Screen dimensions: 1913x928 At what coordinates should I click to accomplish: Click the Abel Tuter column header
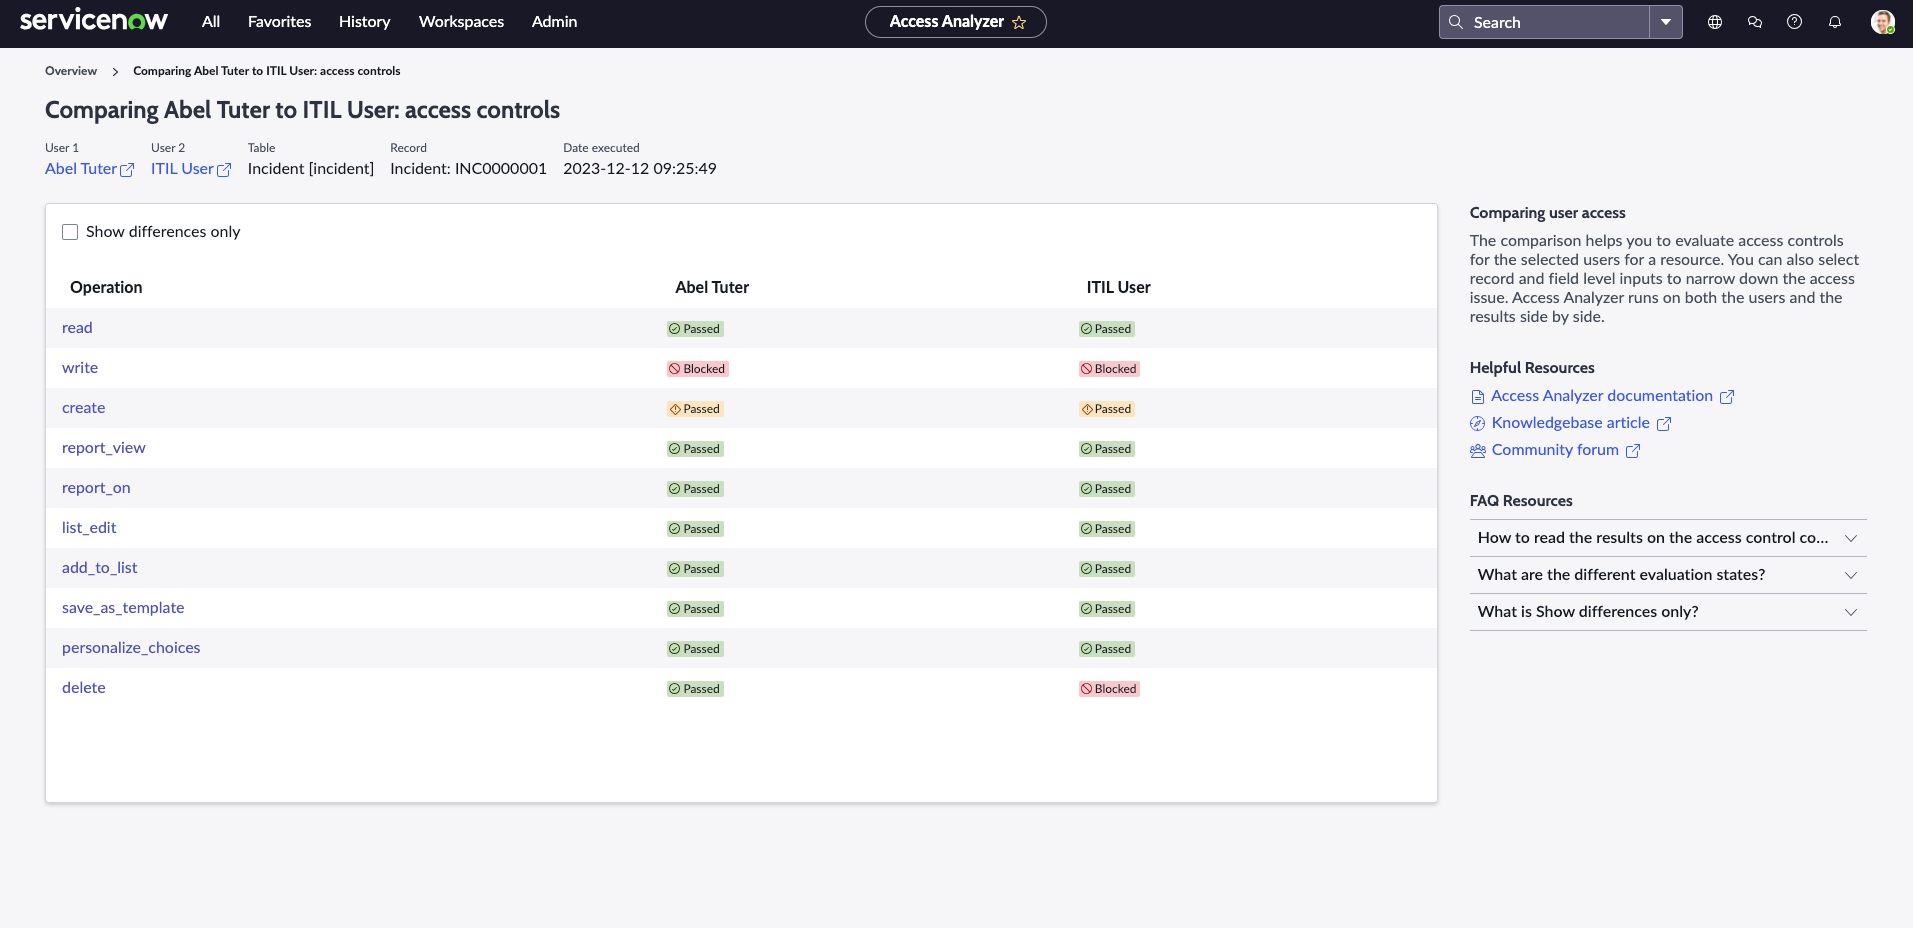(x=712, y=288)
